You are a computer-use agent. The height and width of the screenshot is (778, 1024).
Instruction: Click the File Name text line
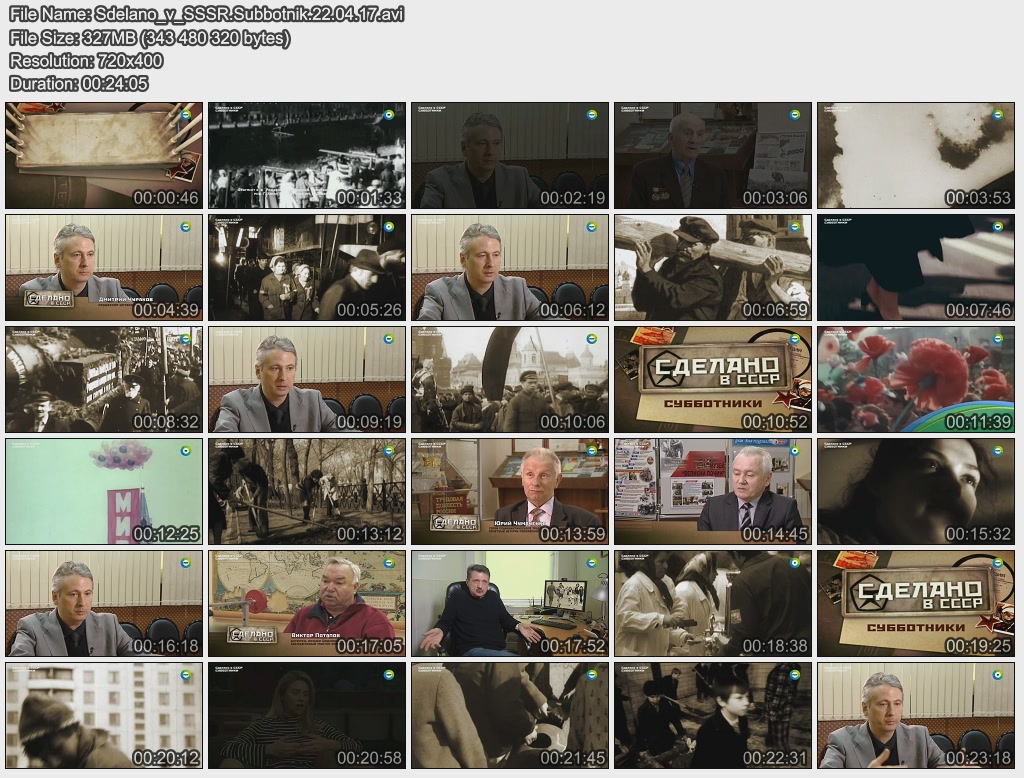point(208,16)
